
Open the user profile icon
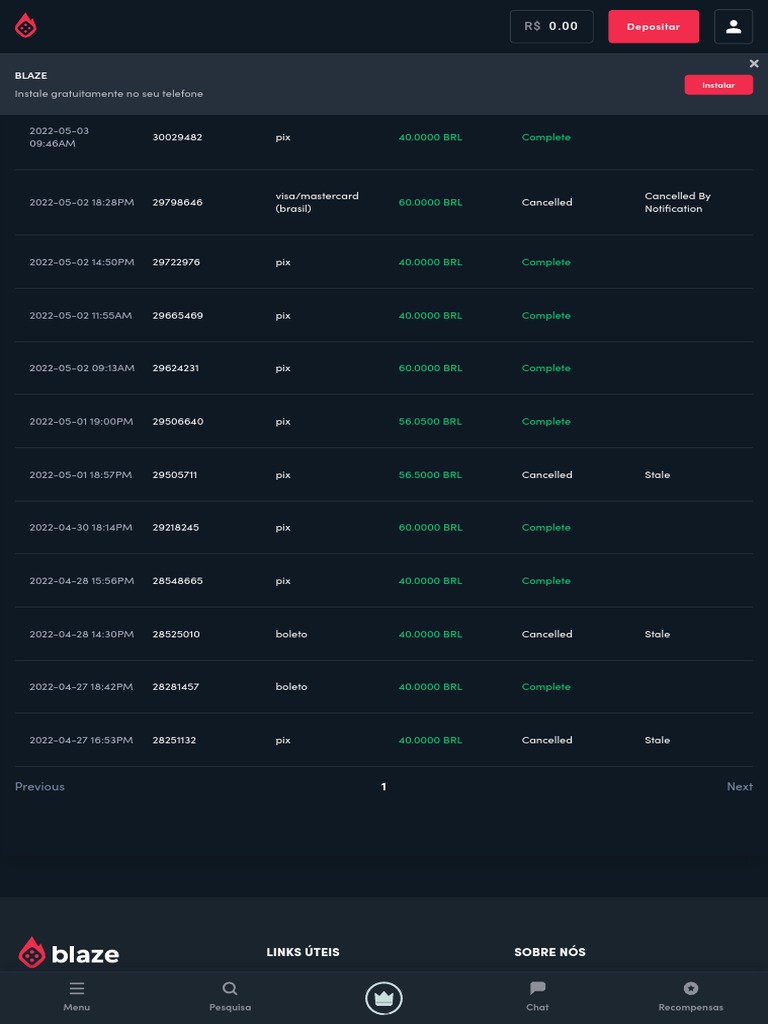coord(733,27)
